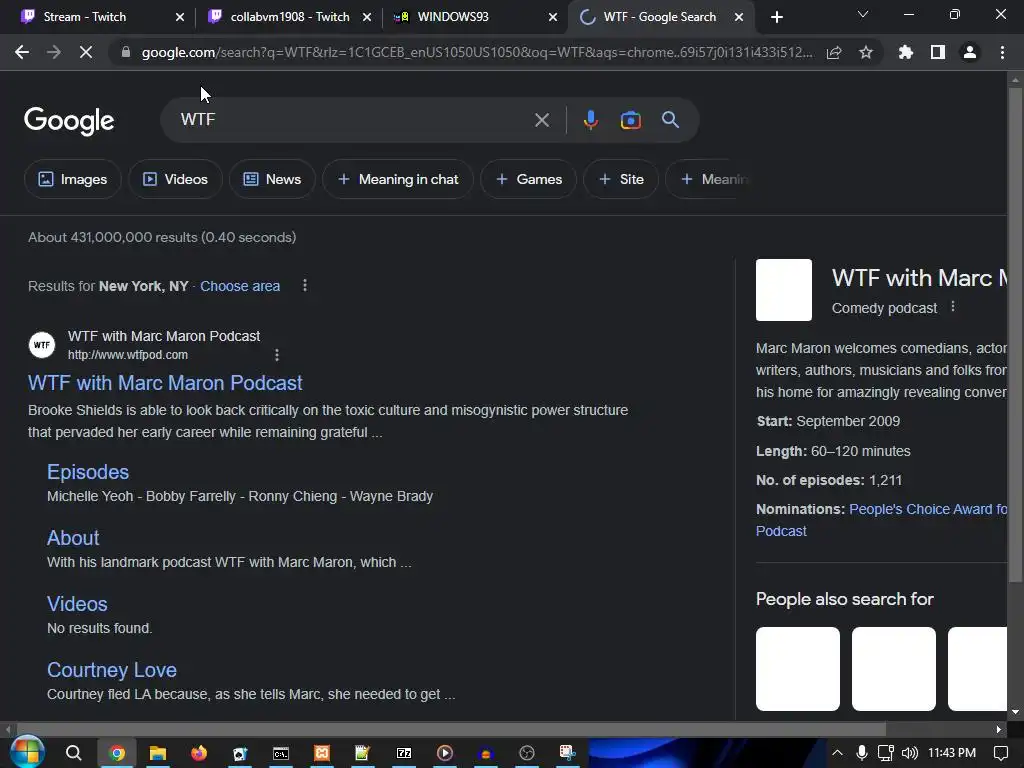Open the Episodes sitelink
This screenshot has height=768, width=1024.
click(88, 472)
